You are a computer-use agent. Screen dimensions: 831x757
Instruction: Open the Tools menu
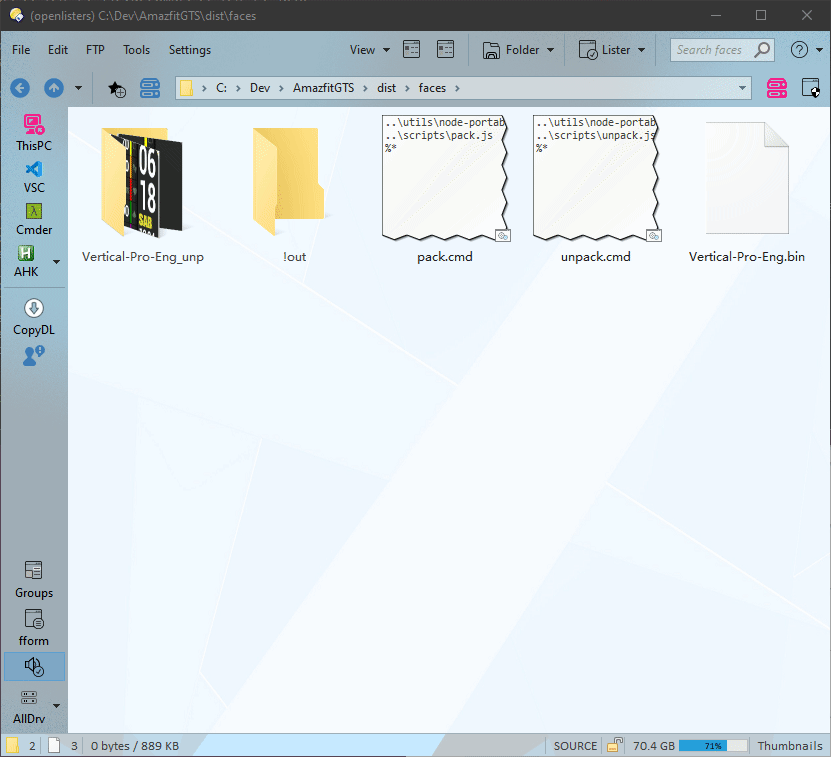(x=137, y=50)
